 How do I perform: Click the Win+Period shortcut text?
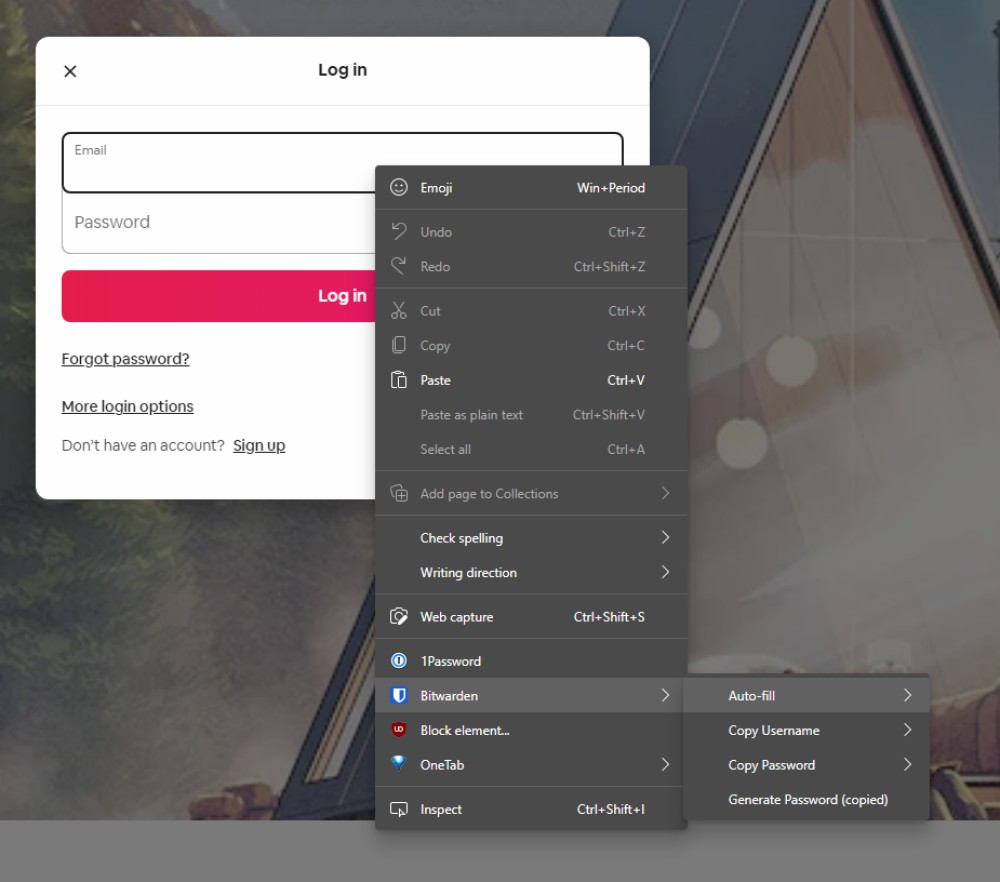coord(611,187)
